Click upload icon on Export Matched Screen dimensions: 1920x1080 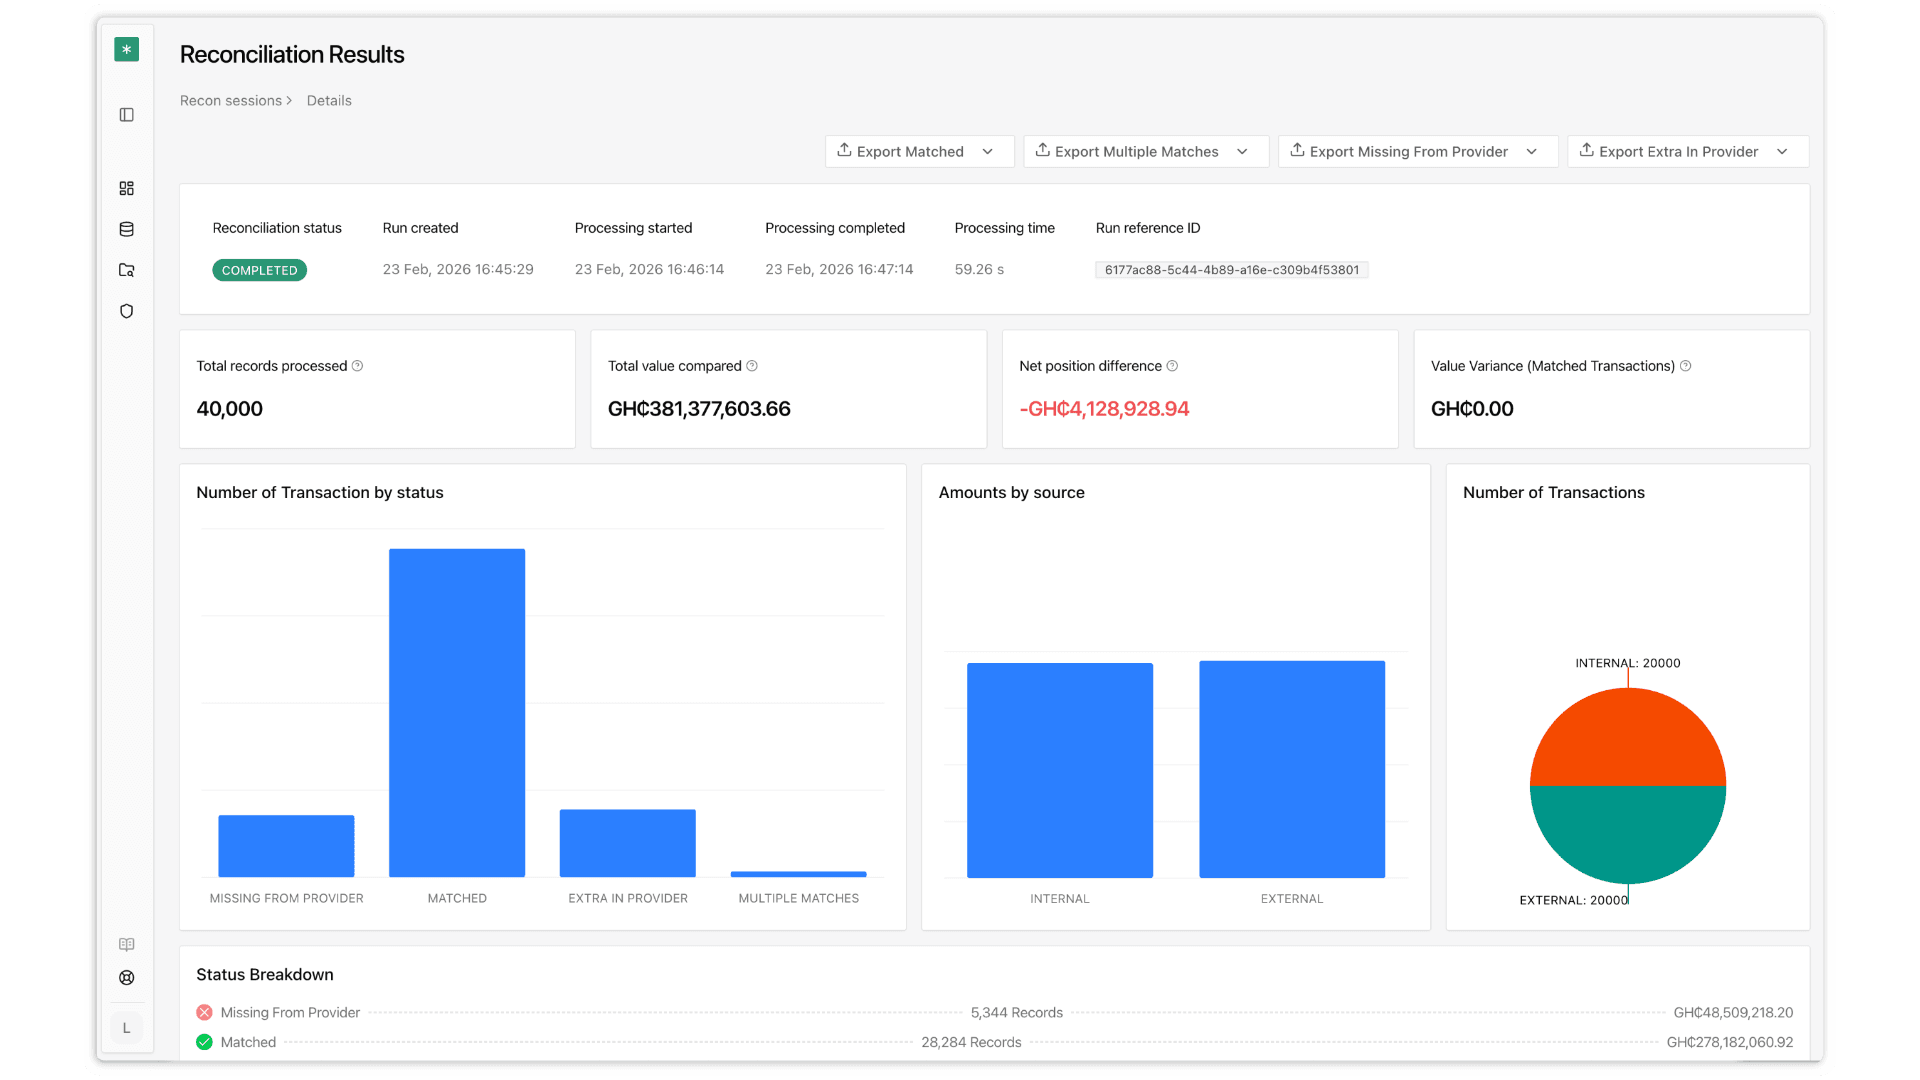(844, 150)
